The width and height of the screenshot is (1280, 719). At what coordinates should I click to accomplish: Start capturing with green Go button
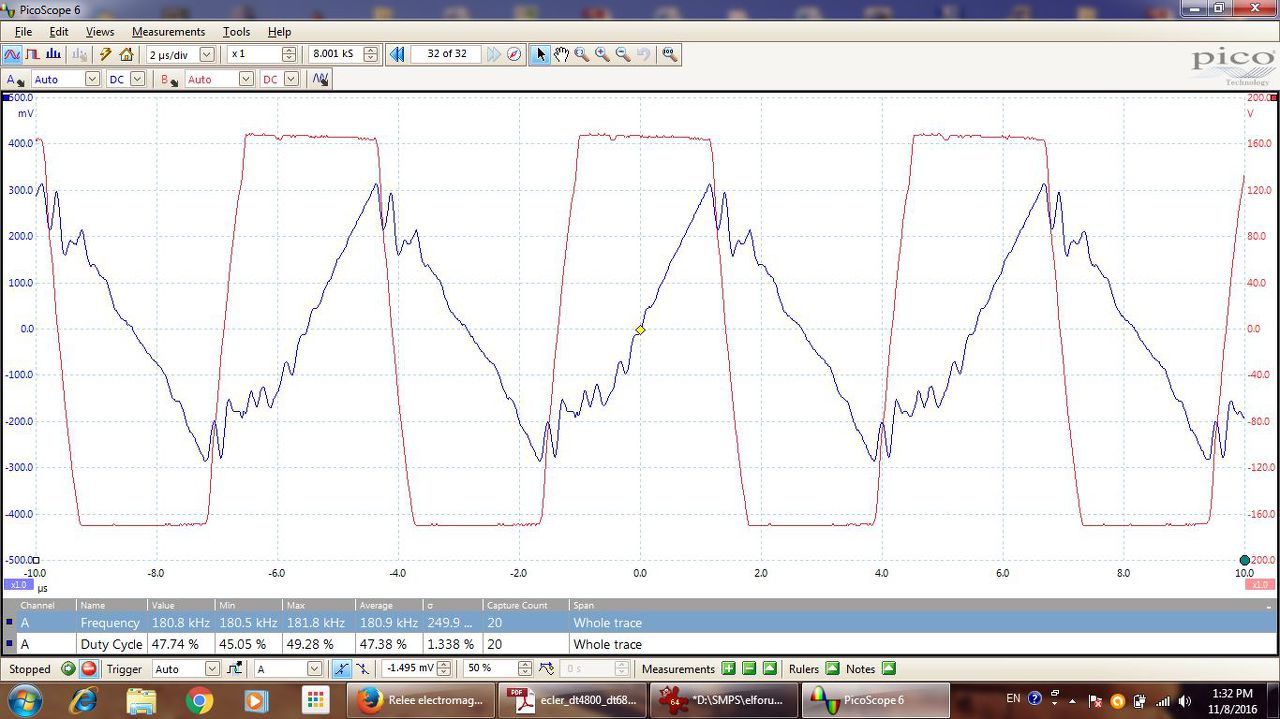point(68,669)
